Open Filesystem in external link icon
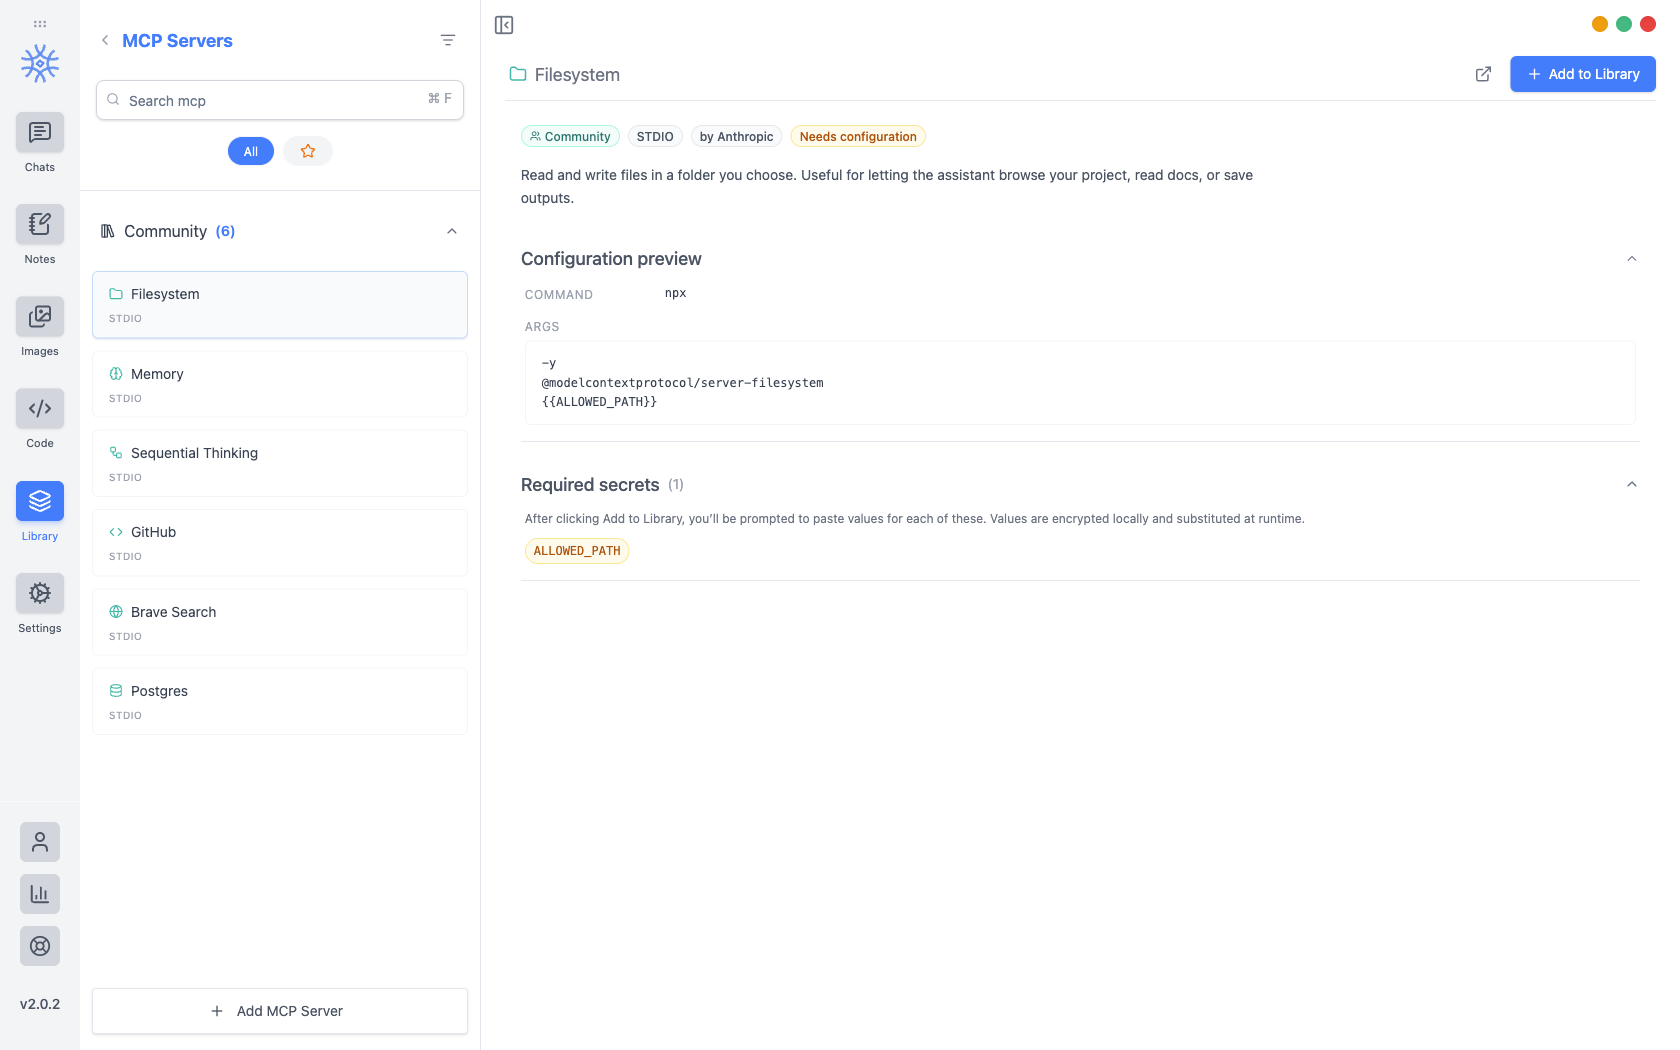1680x1050 pixels. point(1484,74)
